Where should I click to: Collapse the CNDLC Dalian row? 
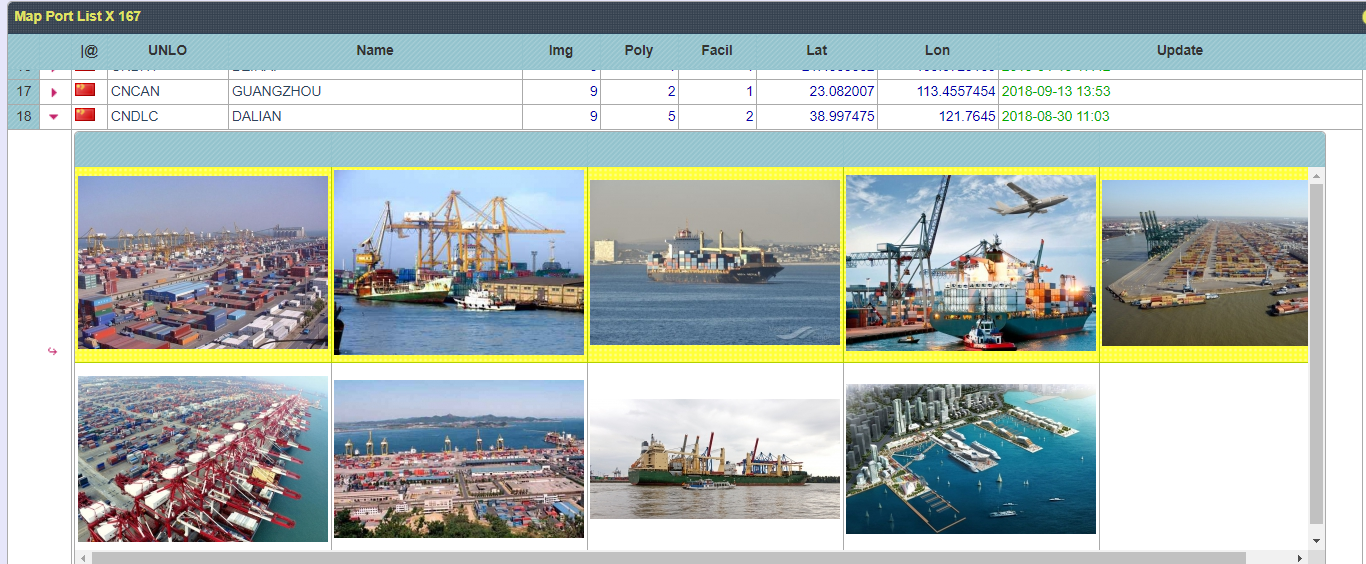pyautogui.click(x=54, y=116)
